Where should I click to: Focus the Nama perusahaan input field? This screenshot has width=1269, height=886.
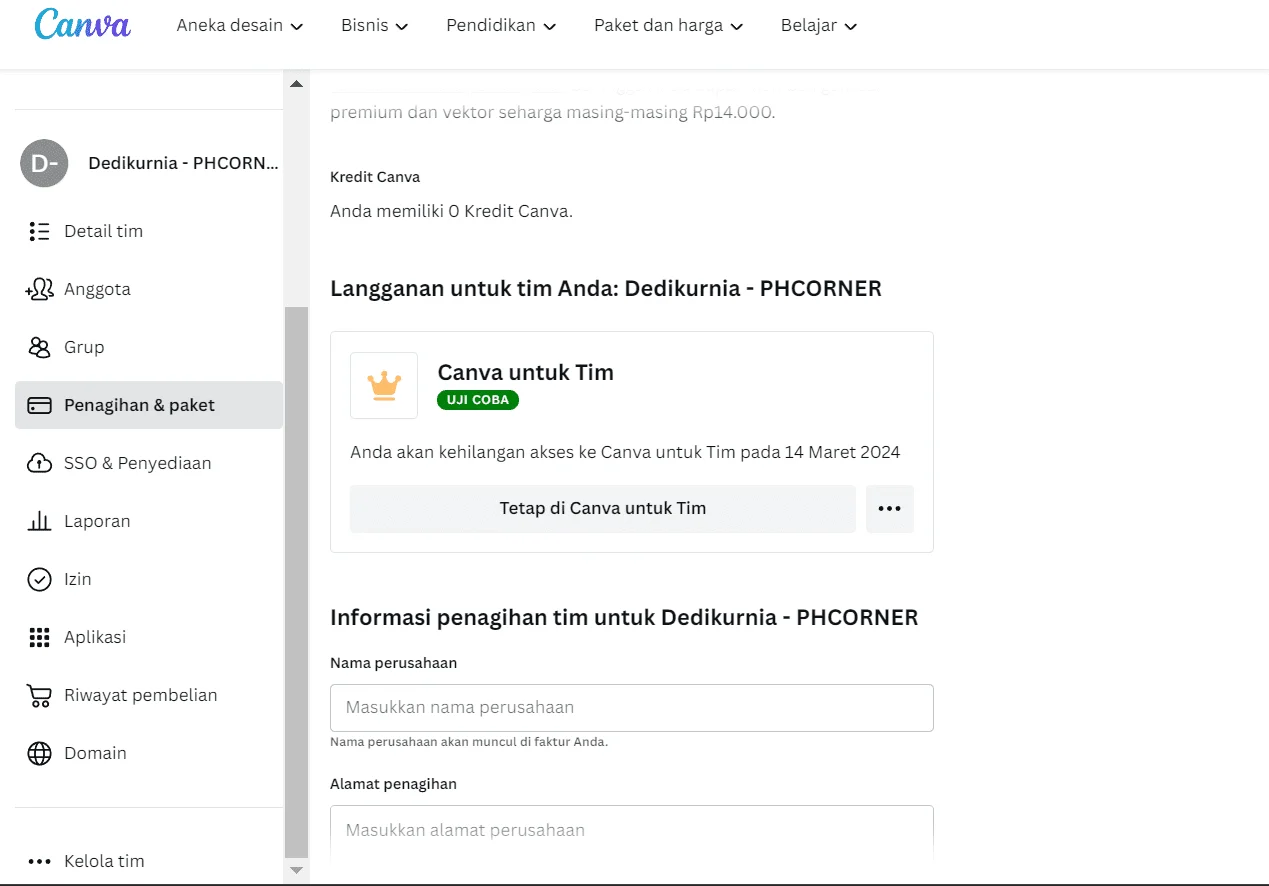pyautogui.click(x=632, y=707)
